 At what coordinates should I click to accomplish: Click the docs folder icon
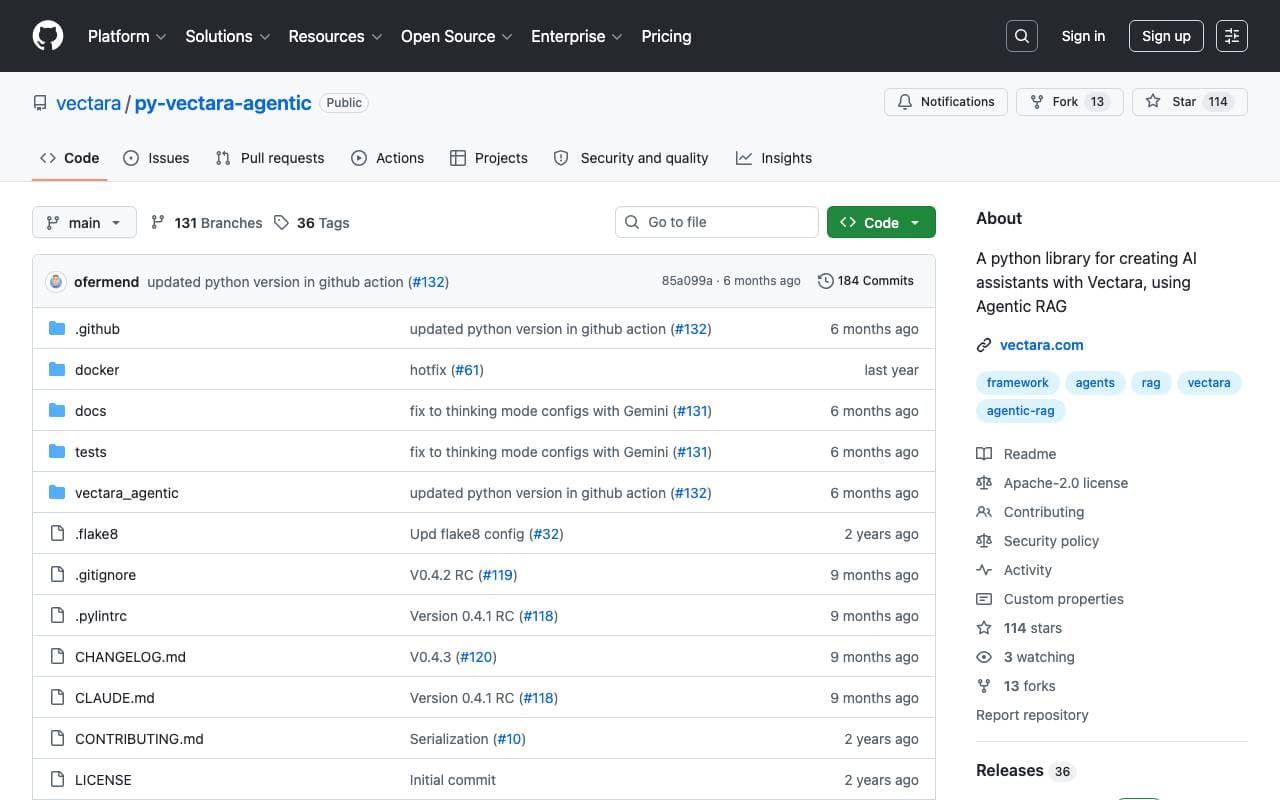click(x=57, y=411)
